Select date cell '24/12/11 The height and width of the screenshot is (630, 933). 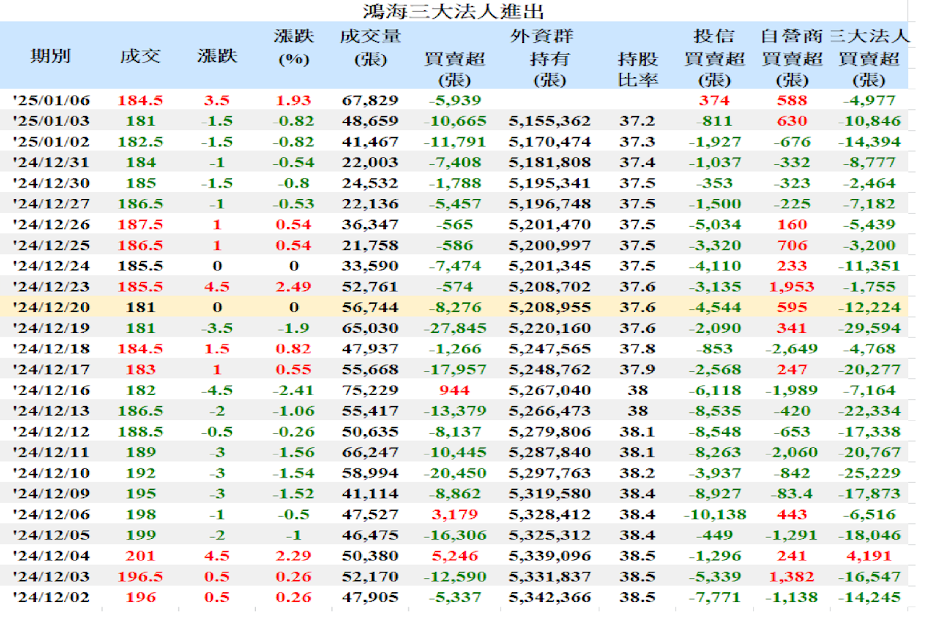click(x=51, y=452)
